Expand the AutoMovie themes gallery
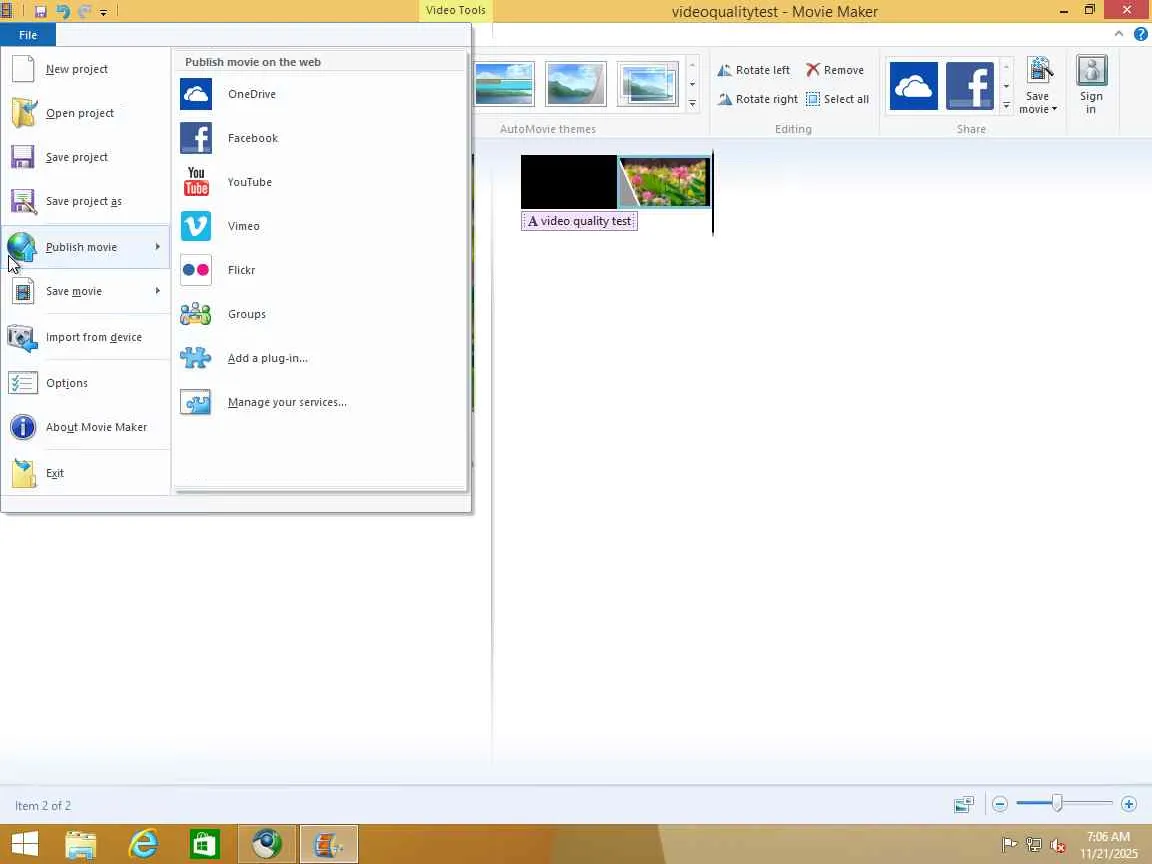Screen dimensions: 1152x864 pos(692,104)
